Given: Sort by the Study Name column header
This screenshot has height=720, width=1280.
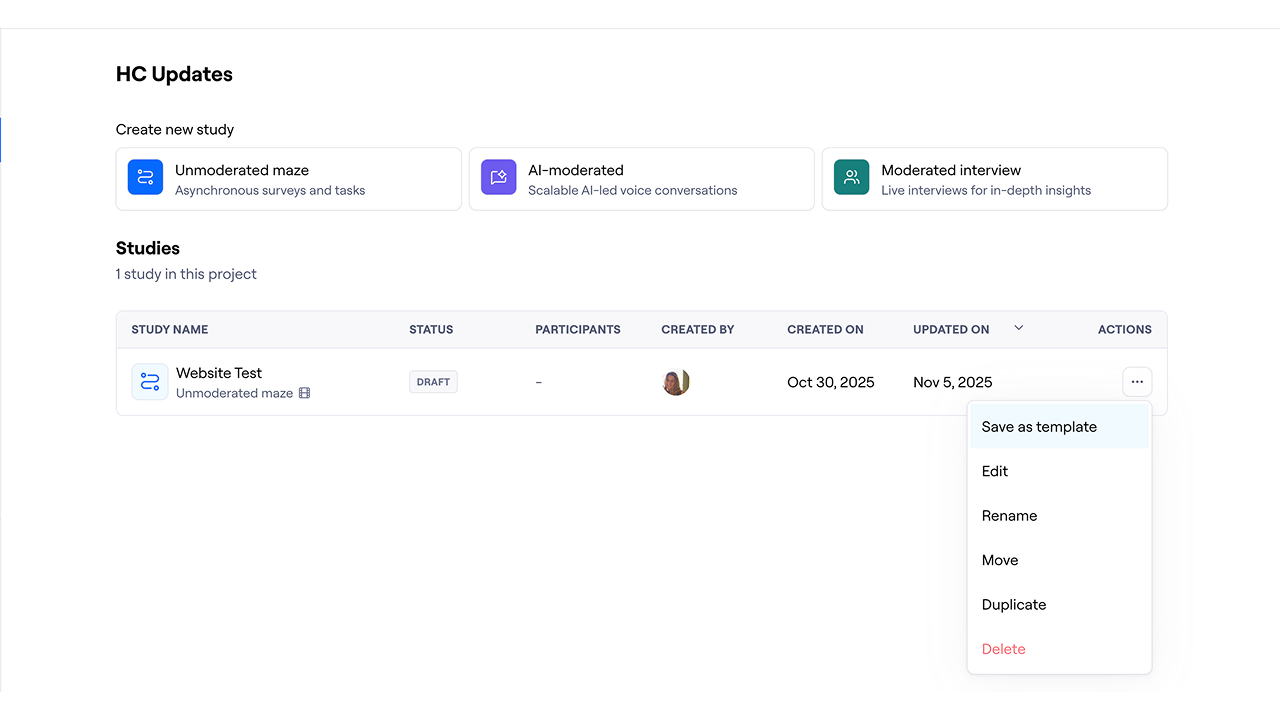Looking at the screenshot, I should tap(170, 329).
